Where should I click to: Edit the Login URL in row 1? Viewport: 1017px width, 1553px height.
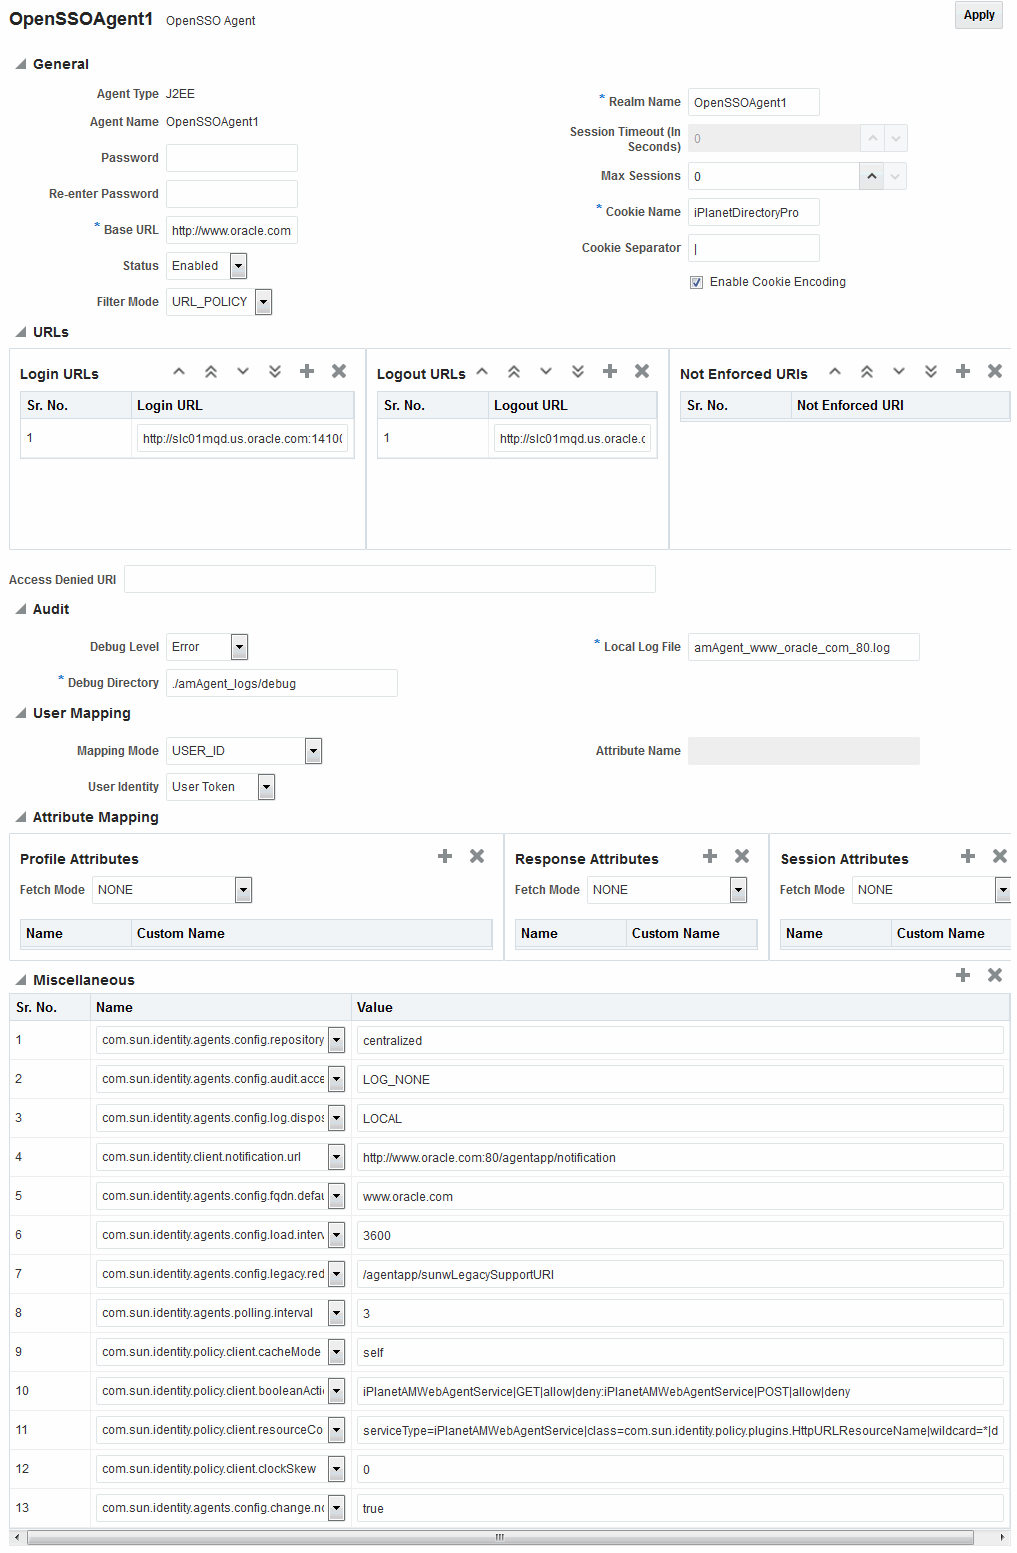(x=243, y=438)
